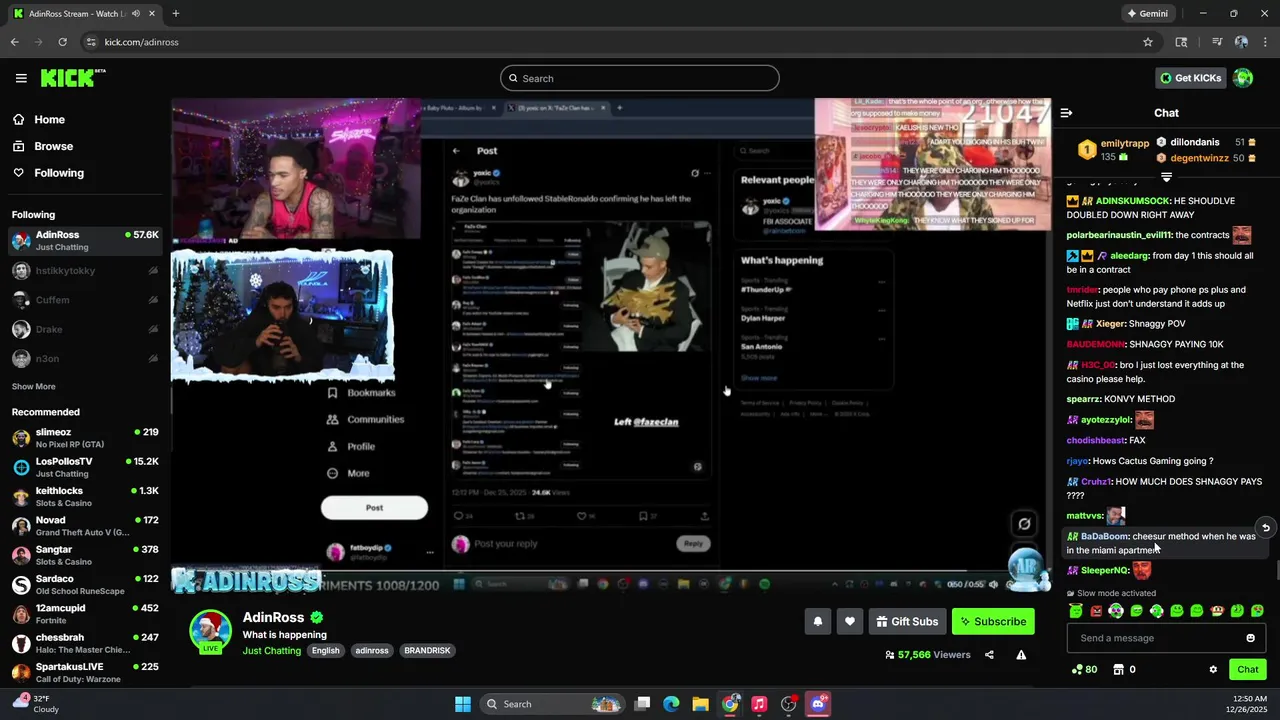Click the Get KICKs button

point(1190,78)
